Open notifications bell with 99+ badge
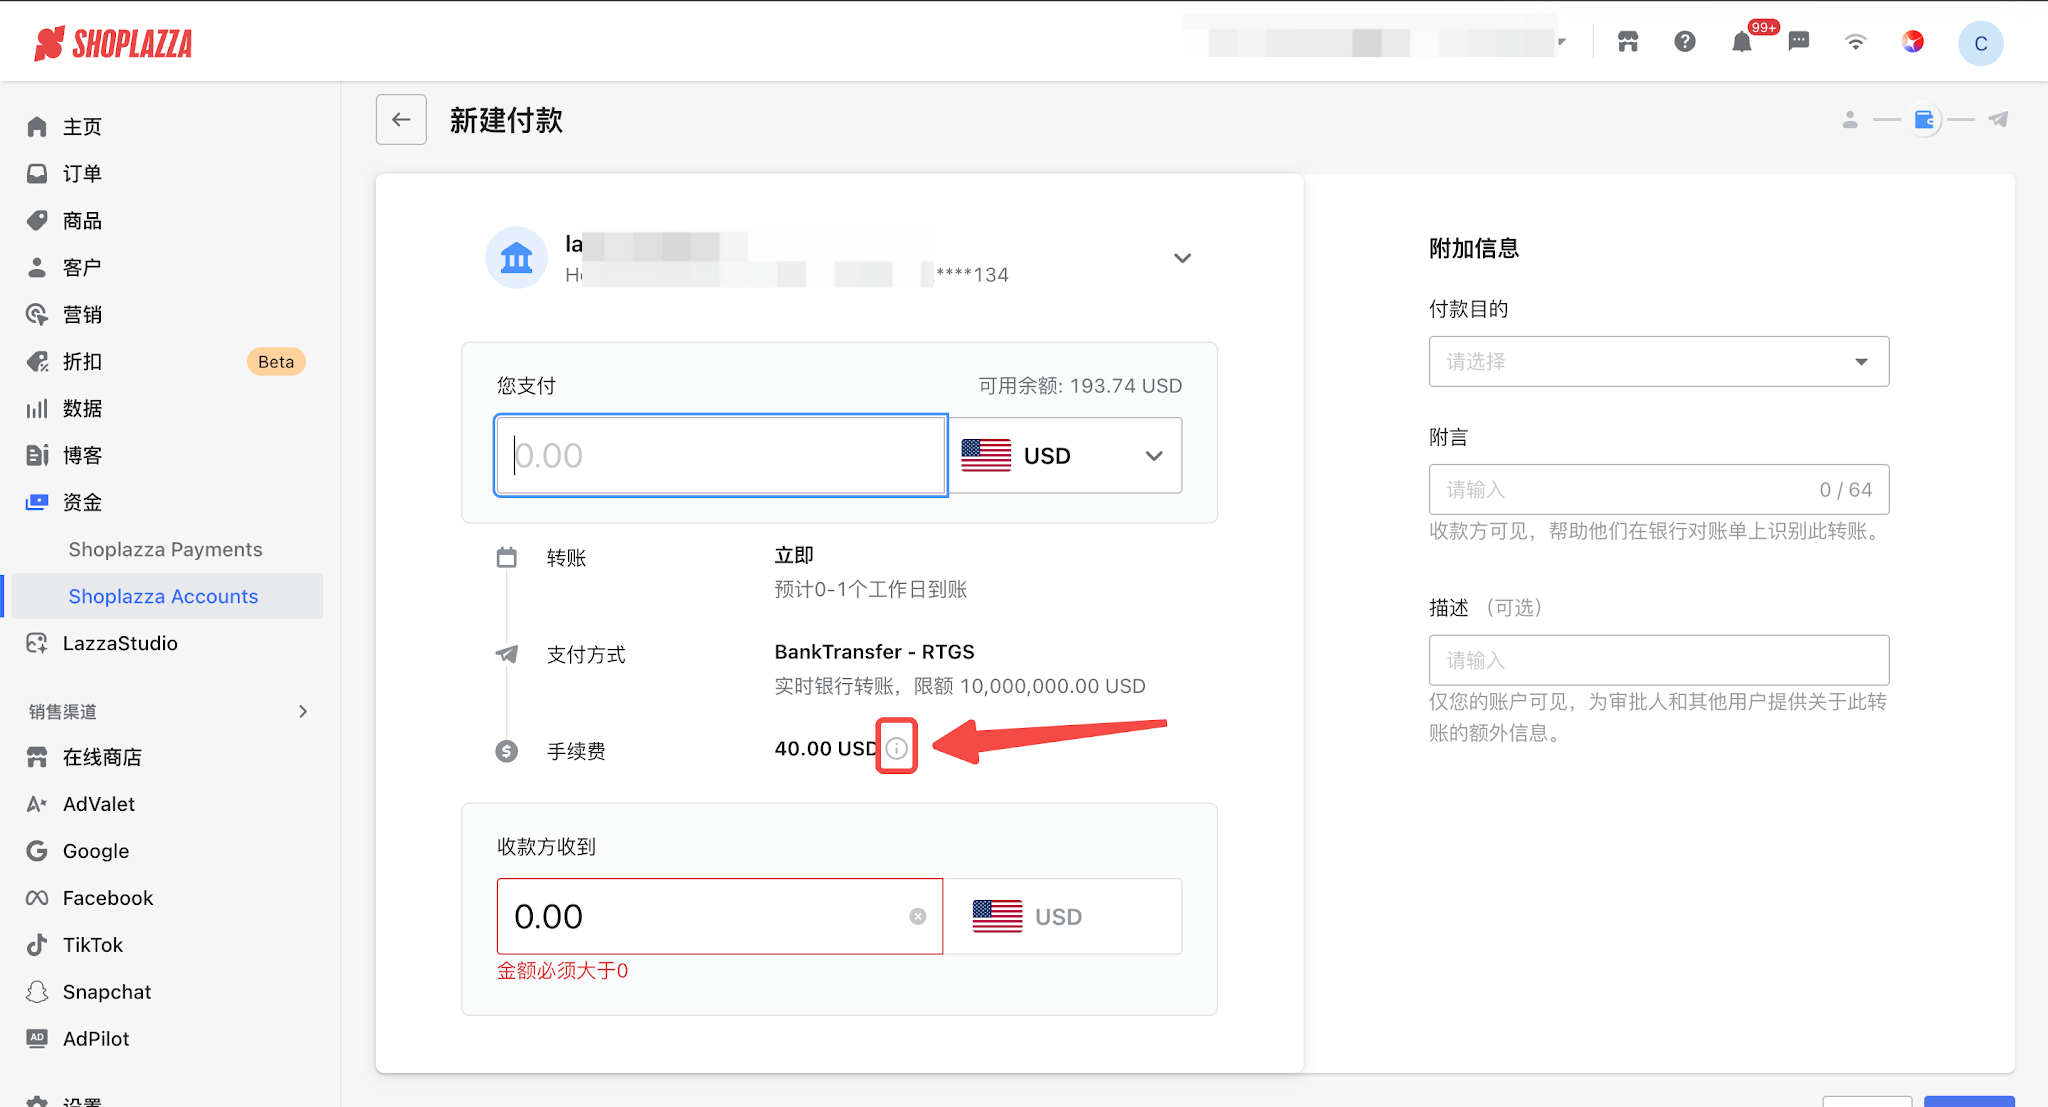The image size is (2048, 1107). (x=1742, y=41)
